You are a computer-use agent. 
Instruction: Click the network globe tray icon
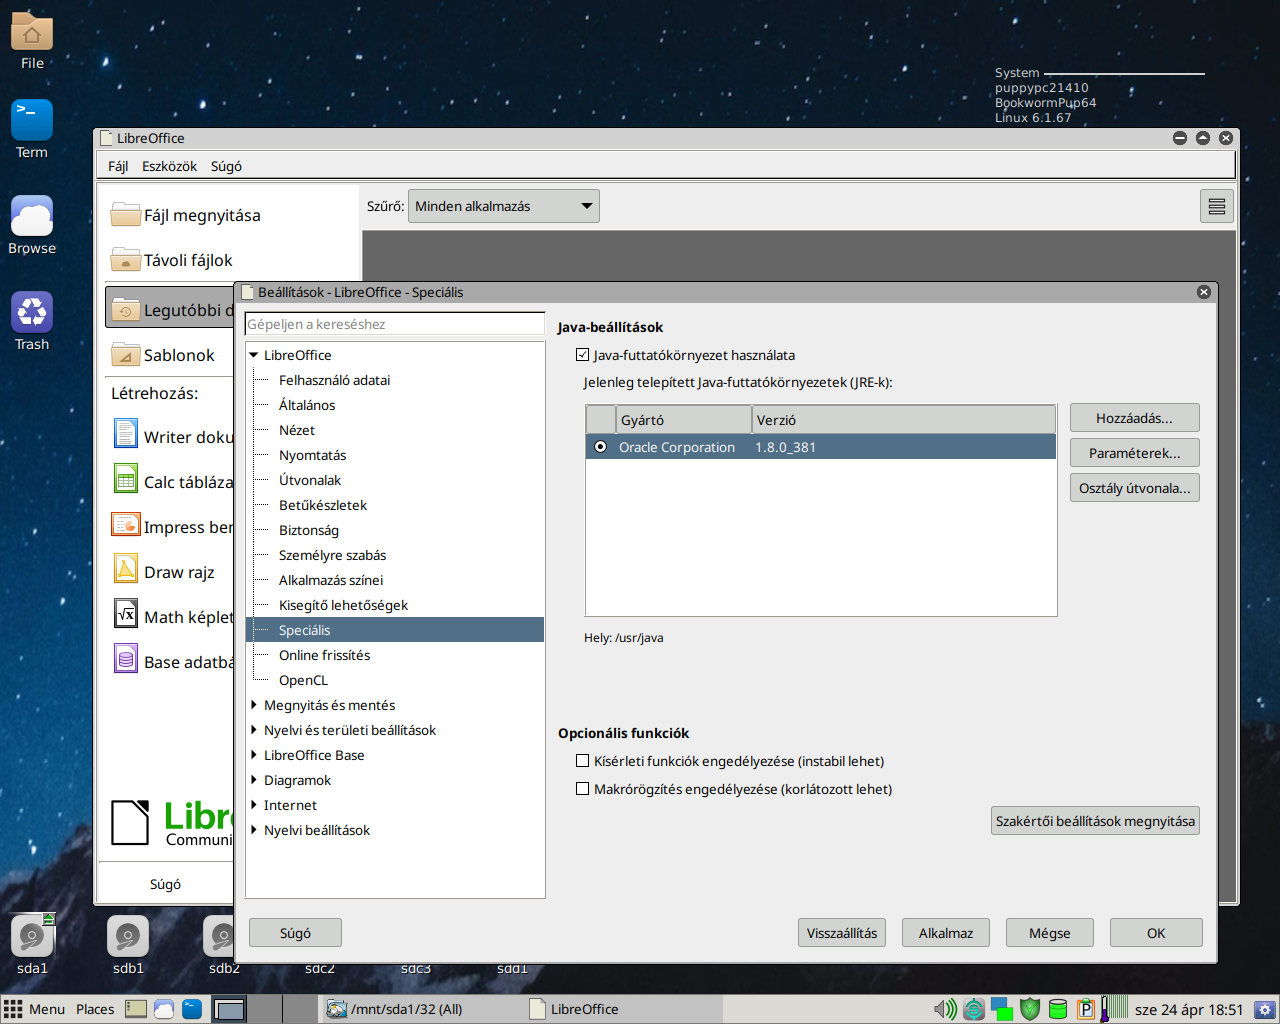point(974,1009)
